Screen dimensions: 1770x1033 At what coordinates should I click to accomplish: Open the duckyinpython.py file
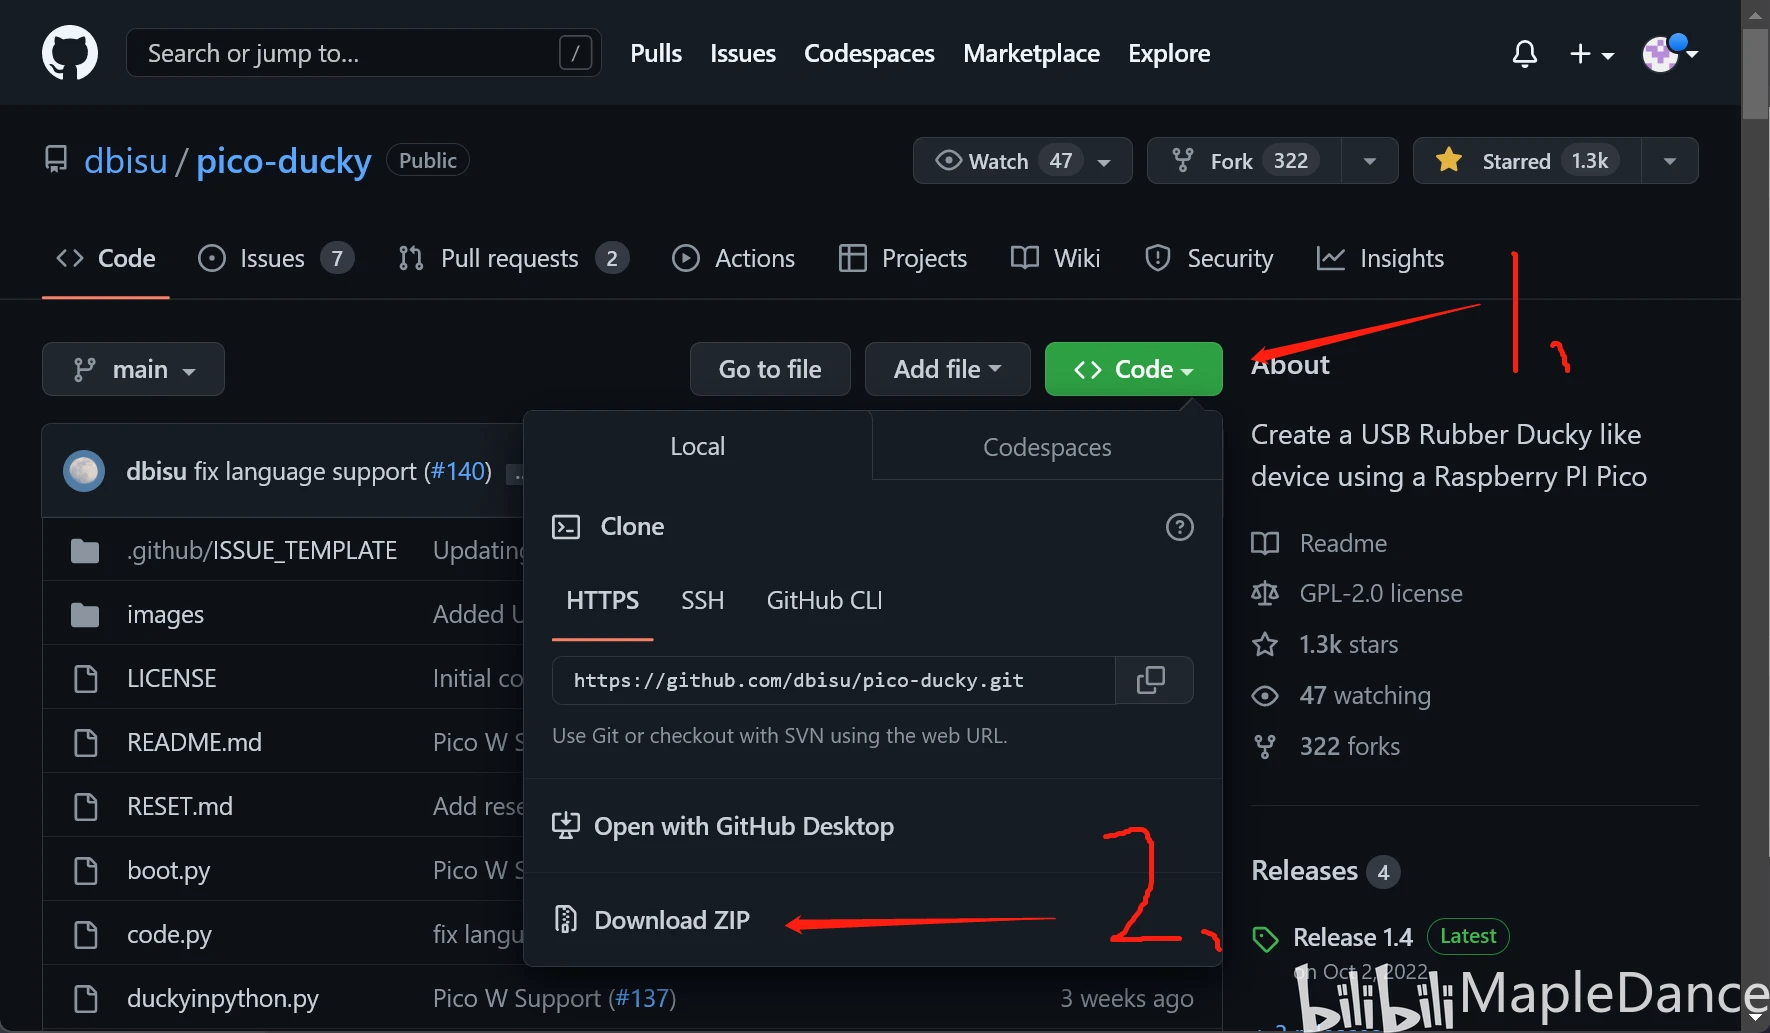coord(223,999)
